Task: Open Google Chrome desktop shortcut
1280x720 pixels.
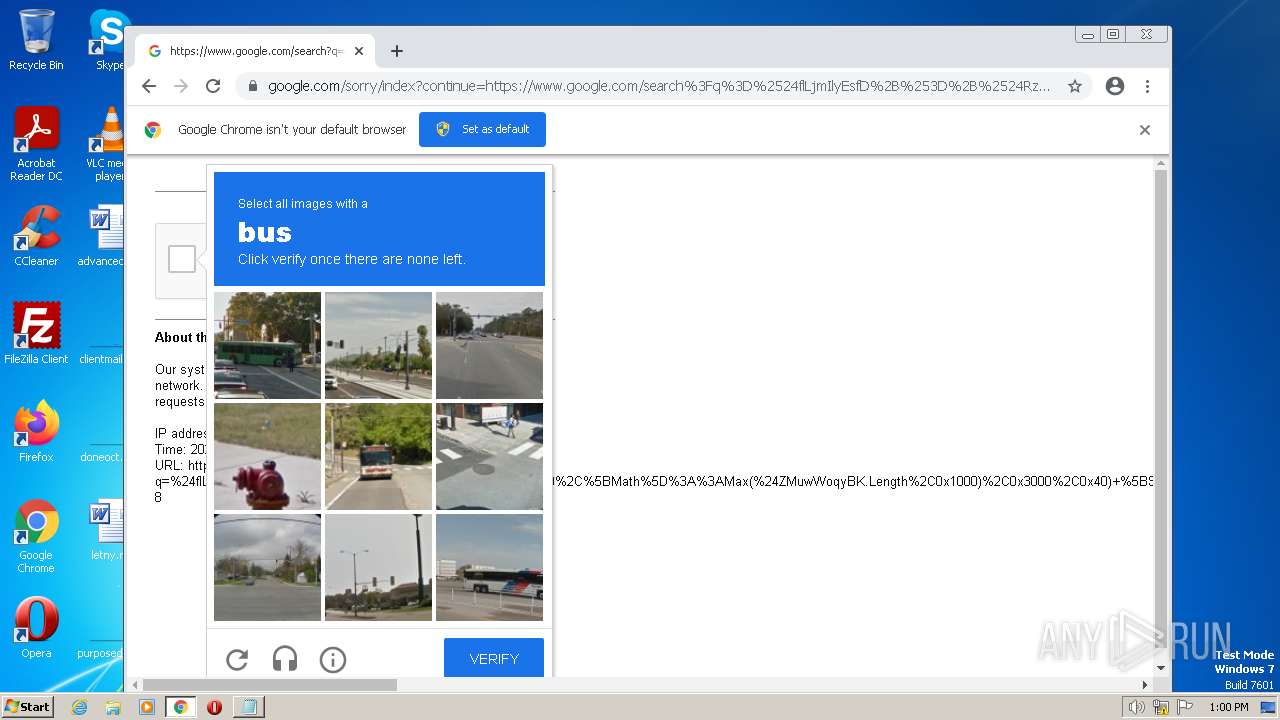Action: (x=36, y=536)
